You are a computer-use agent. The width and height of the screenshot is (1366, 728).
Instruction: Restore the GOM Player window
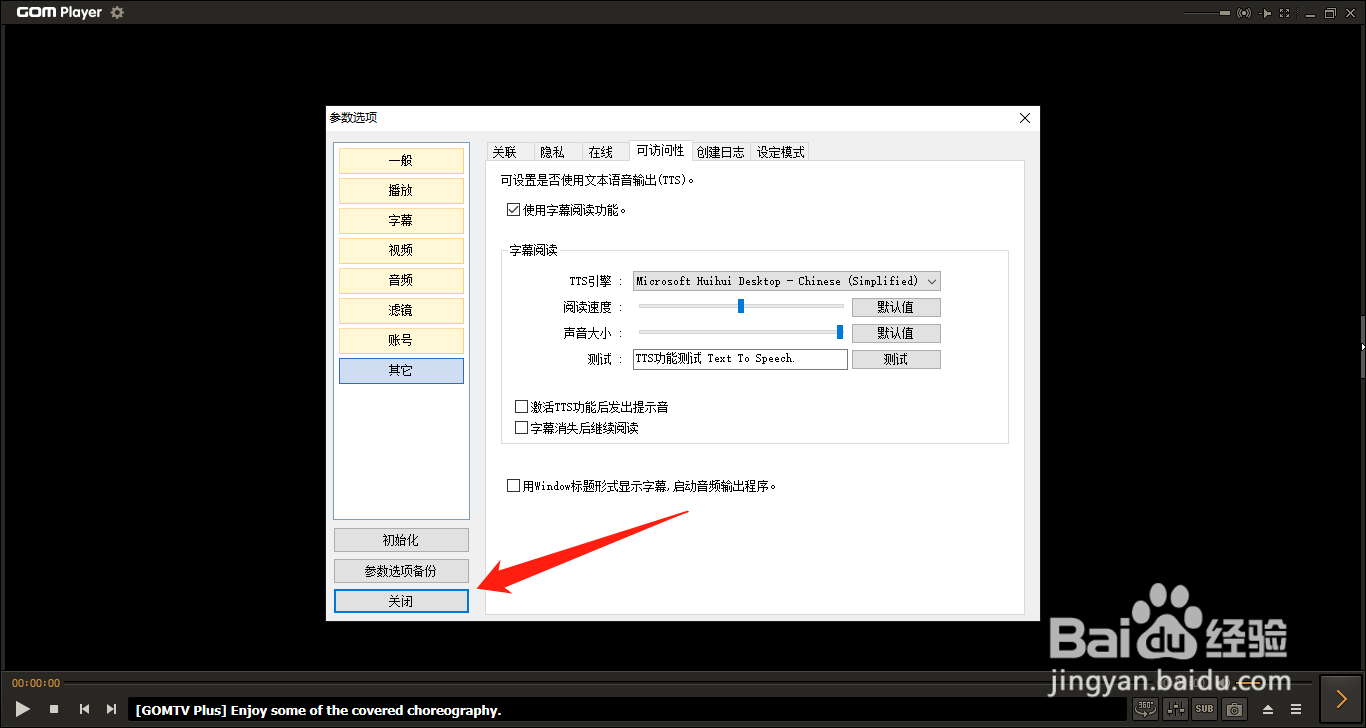click(1330, 13)
